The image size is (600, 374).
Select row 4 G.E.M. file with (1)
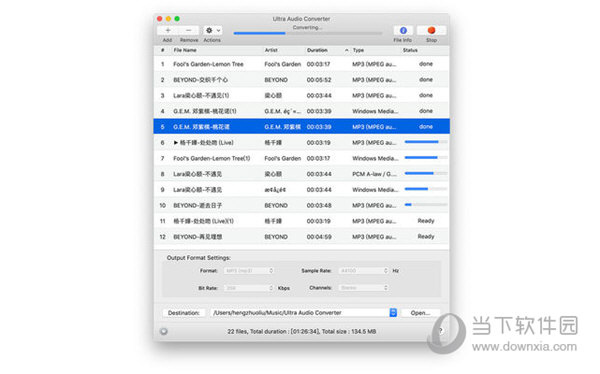205,111
